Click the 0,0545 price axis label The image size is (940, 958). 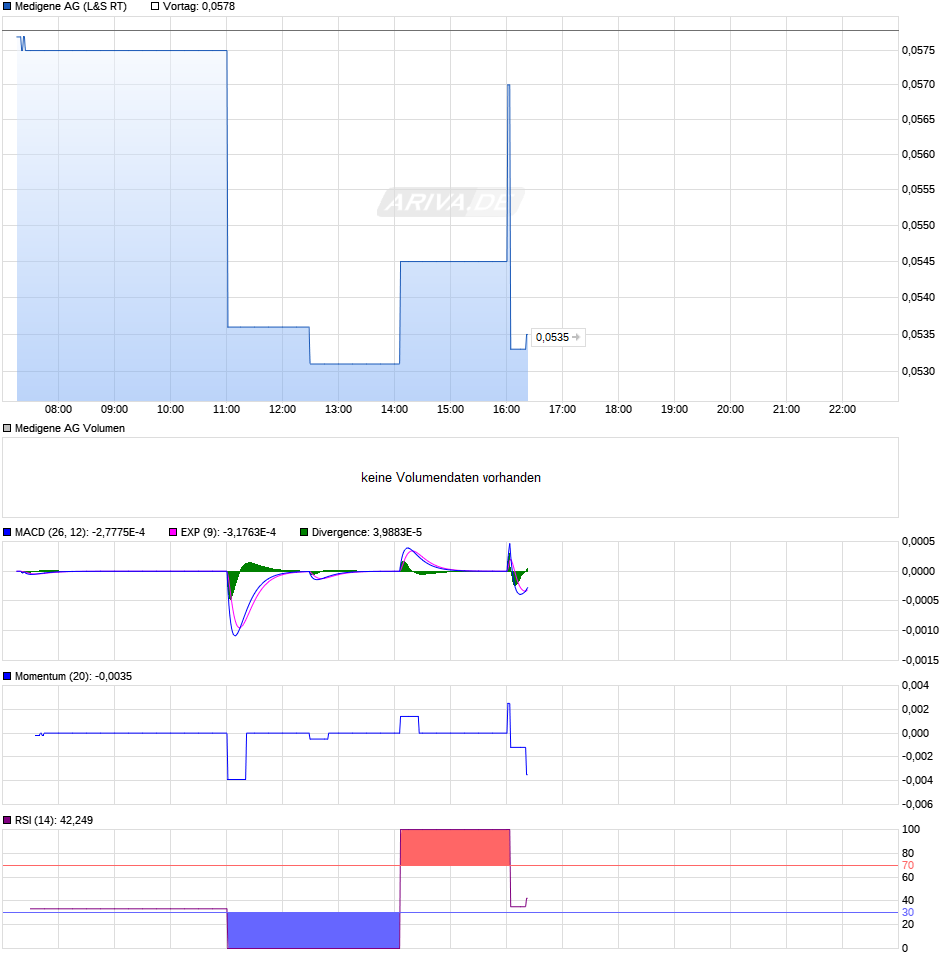[918, 261]
